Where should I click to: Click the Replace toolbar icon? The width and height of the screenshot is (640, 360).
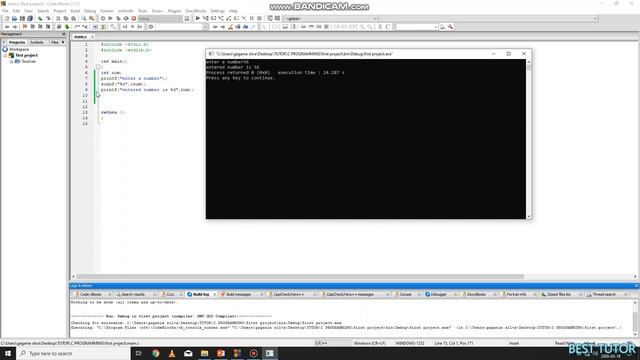(x=91, y=18)
